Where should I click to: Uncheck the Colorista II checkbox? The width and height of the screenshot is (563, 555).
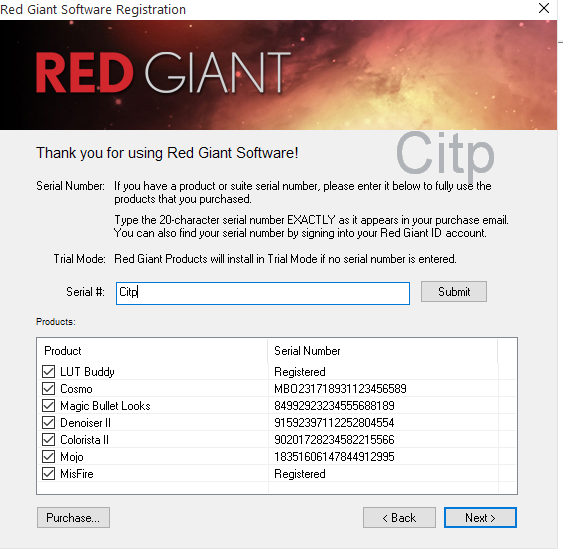pos(48,440)
